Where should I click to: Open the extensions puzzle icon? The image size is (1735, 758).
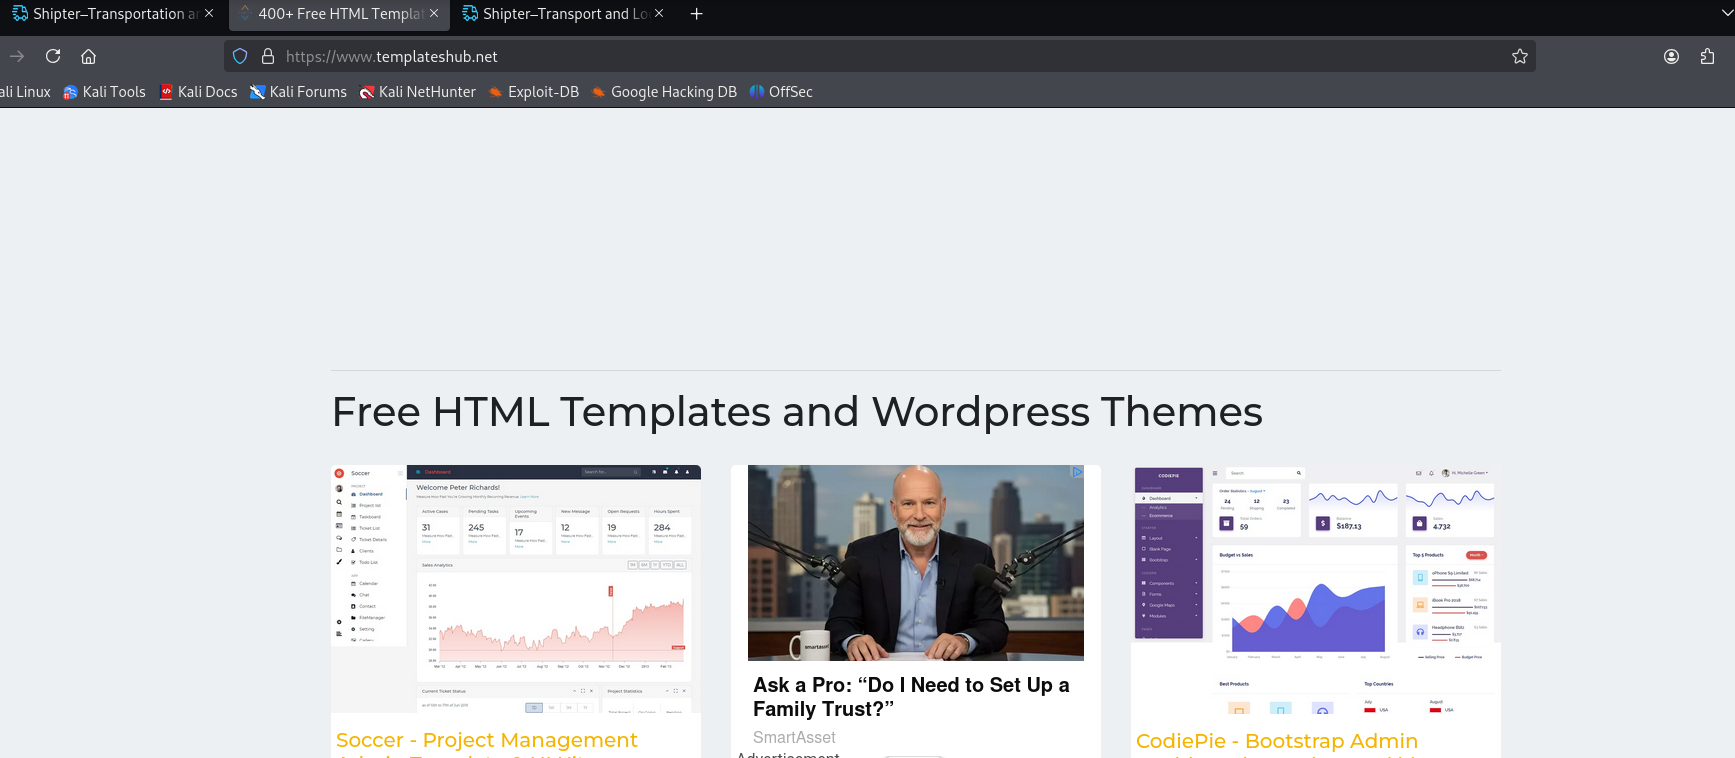click(1707, 56)
